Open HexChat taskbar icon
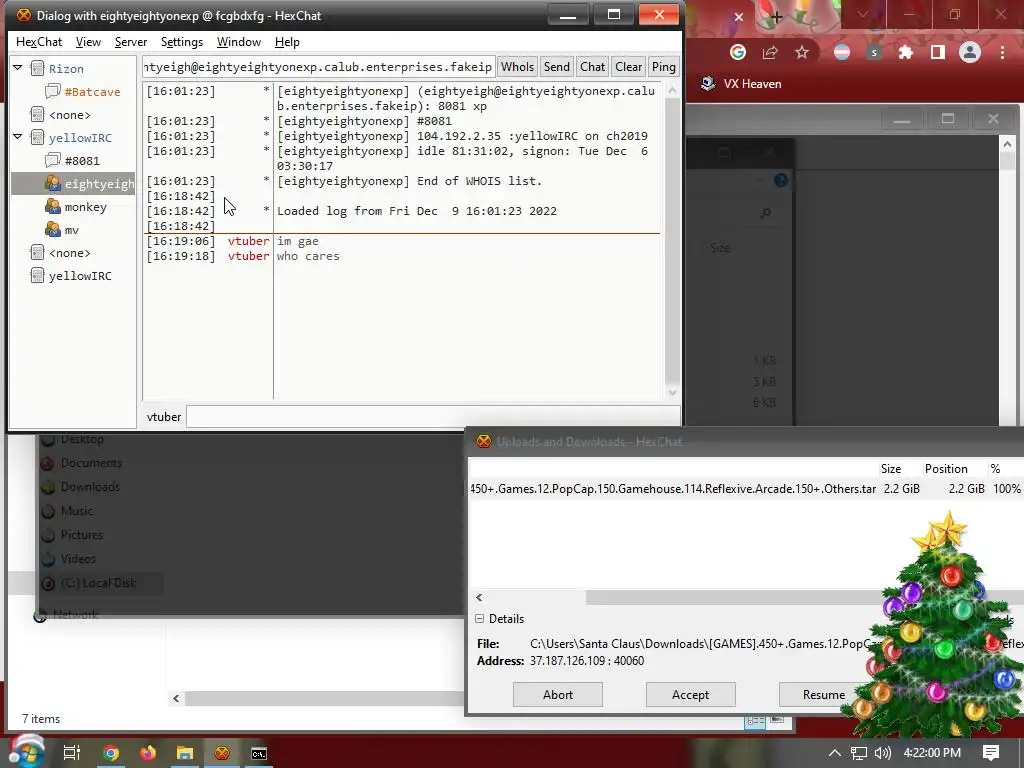 click(222, 753)
